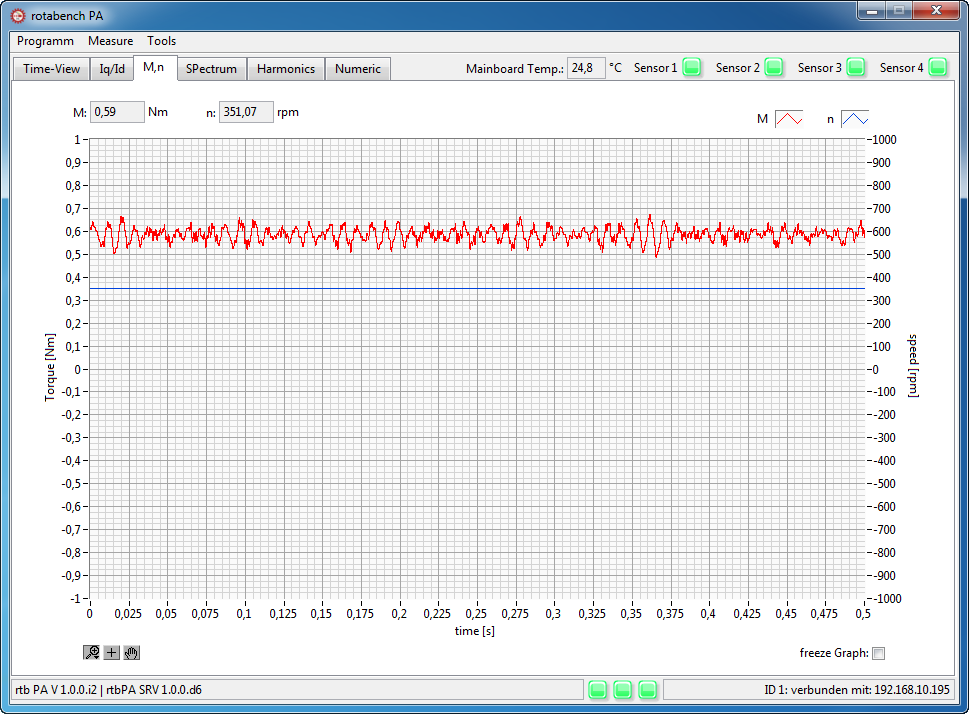
Task: Switch to the Iq/Id tab
Action: 112,69
